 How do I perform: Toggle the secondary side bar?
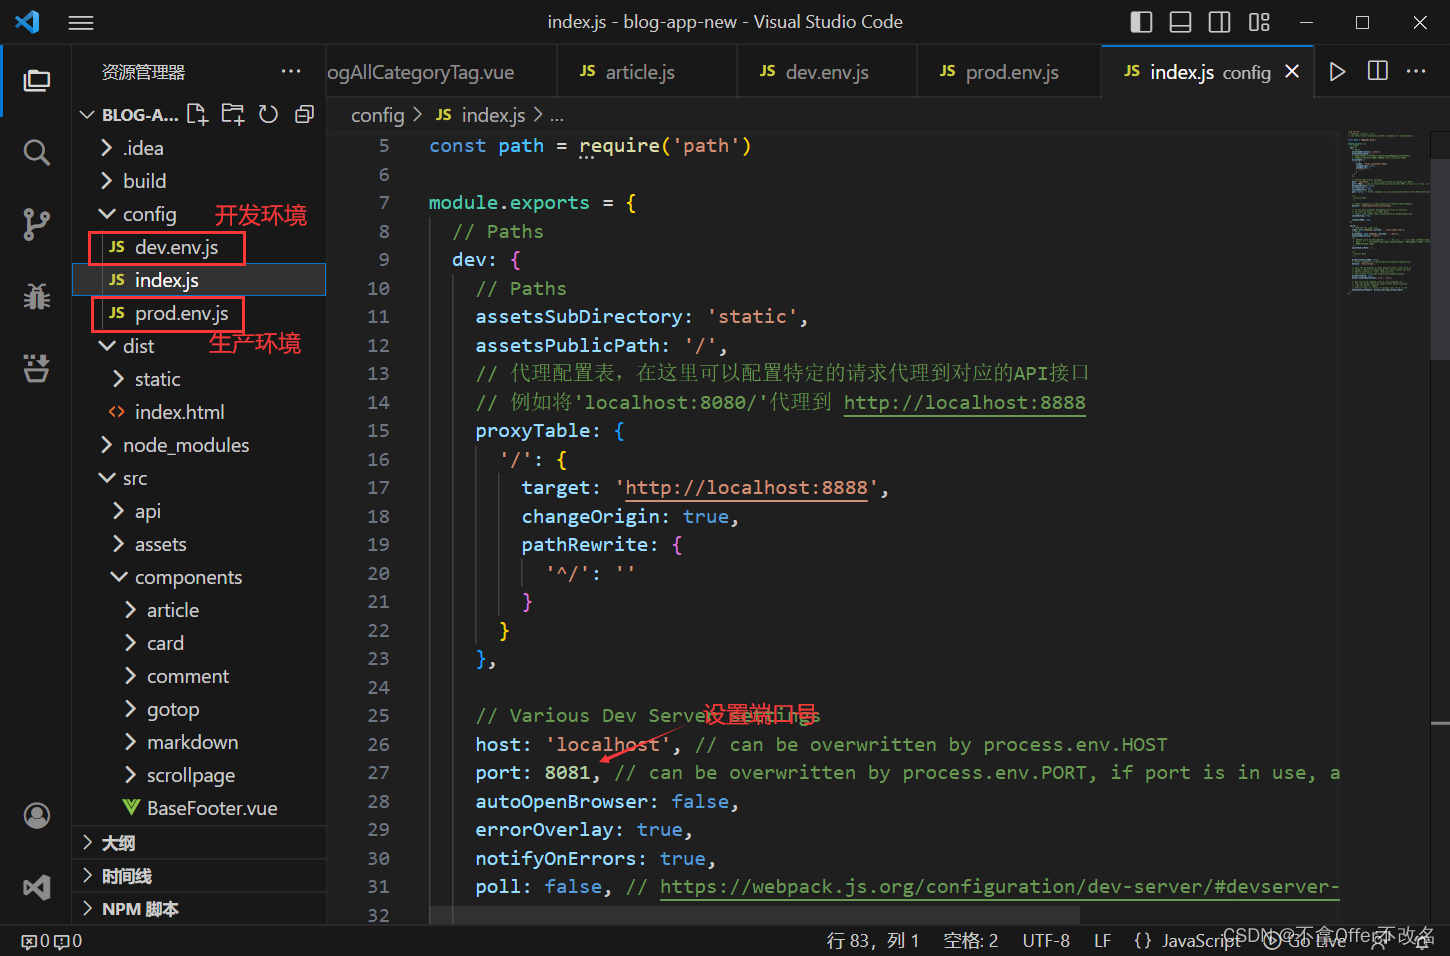pyautogui.click(x=1220, y=22)
